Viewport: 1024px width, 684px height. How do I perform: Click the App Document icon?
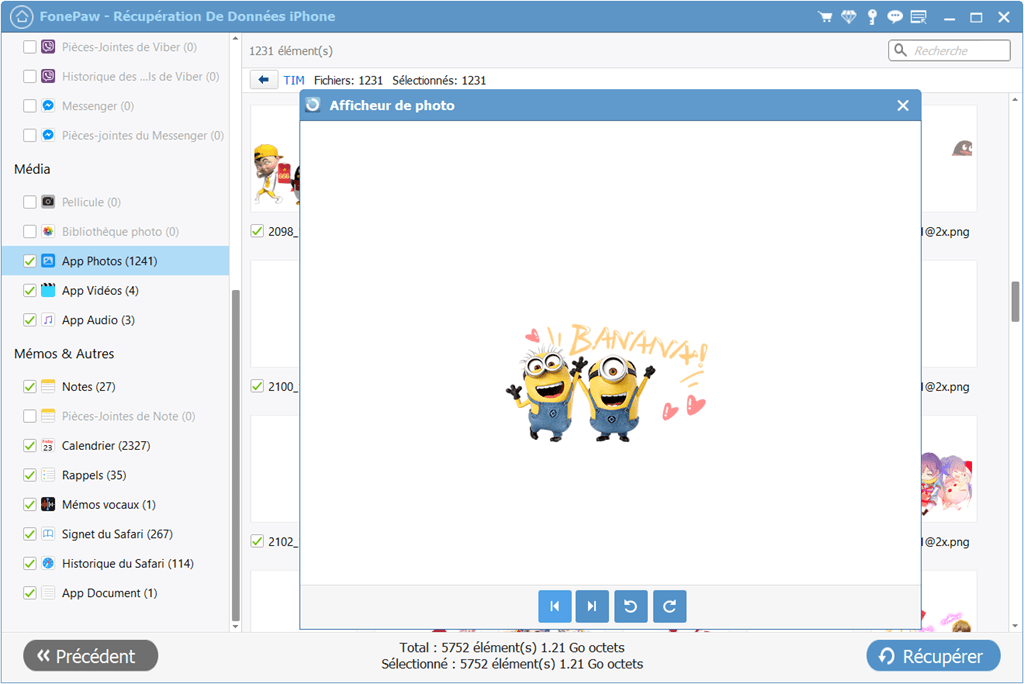tap(48, 593)
